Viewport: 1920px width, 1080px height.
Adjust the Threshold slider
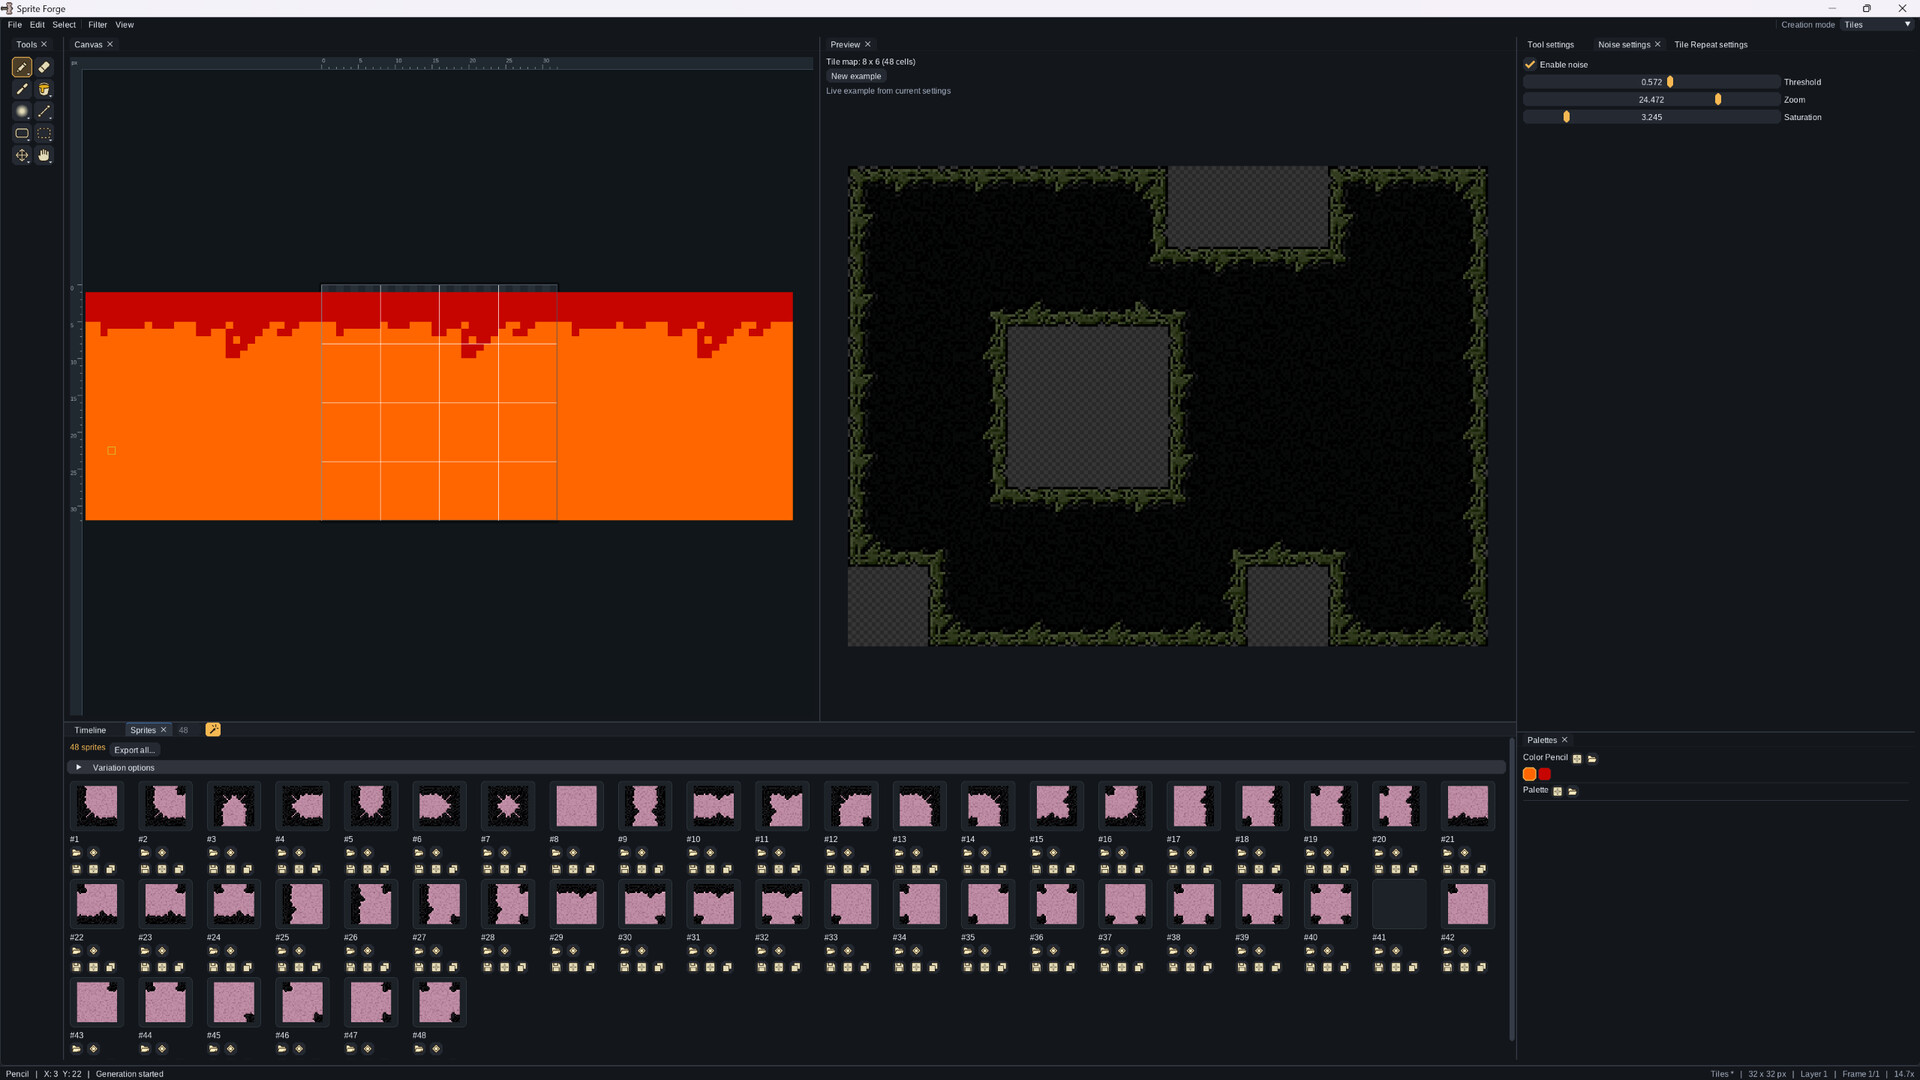(x=1652, y=82)
